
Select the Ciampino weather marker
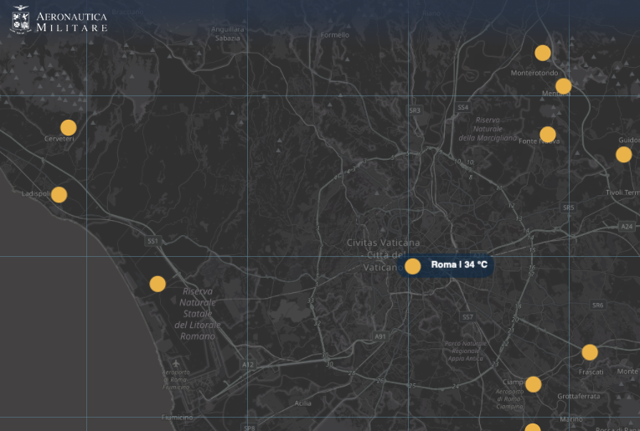[533, 384]
